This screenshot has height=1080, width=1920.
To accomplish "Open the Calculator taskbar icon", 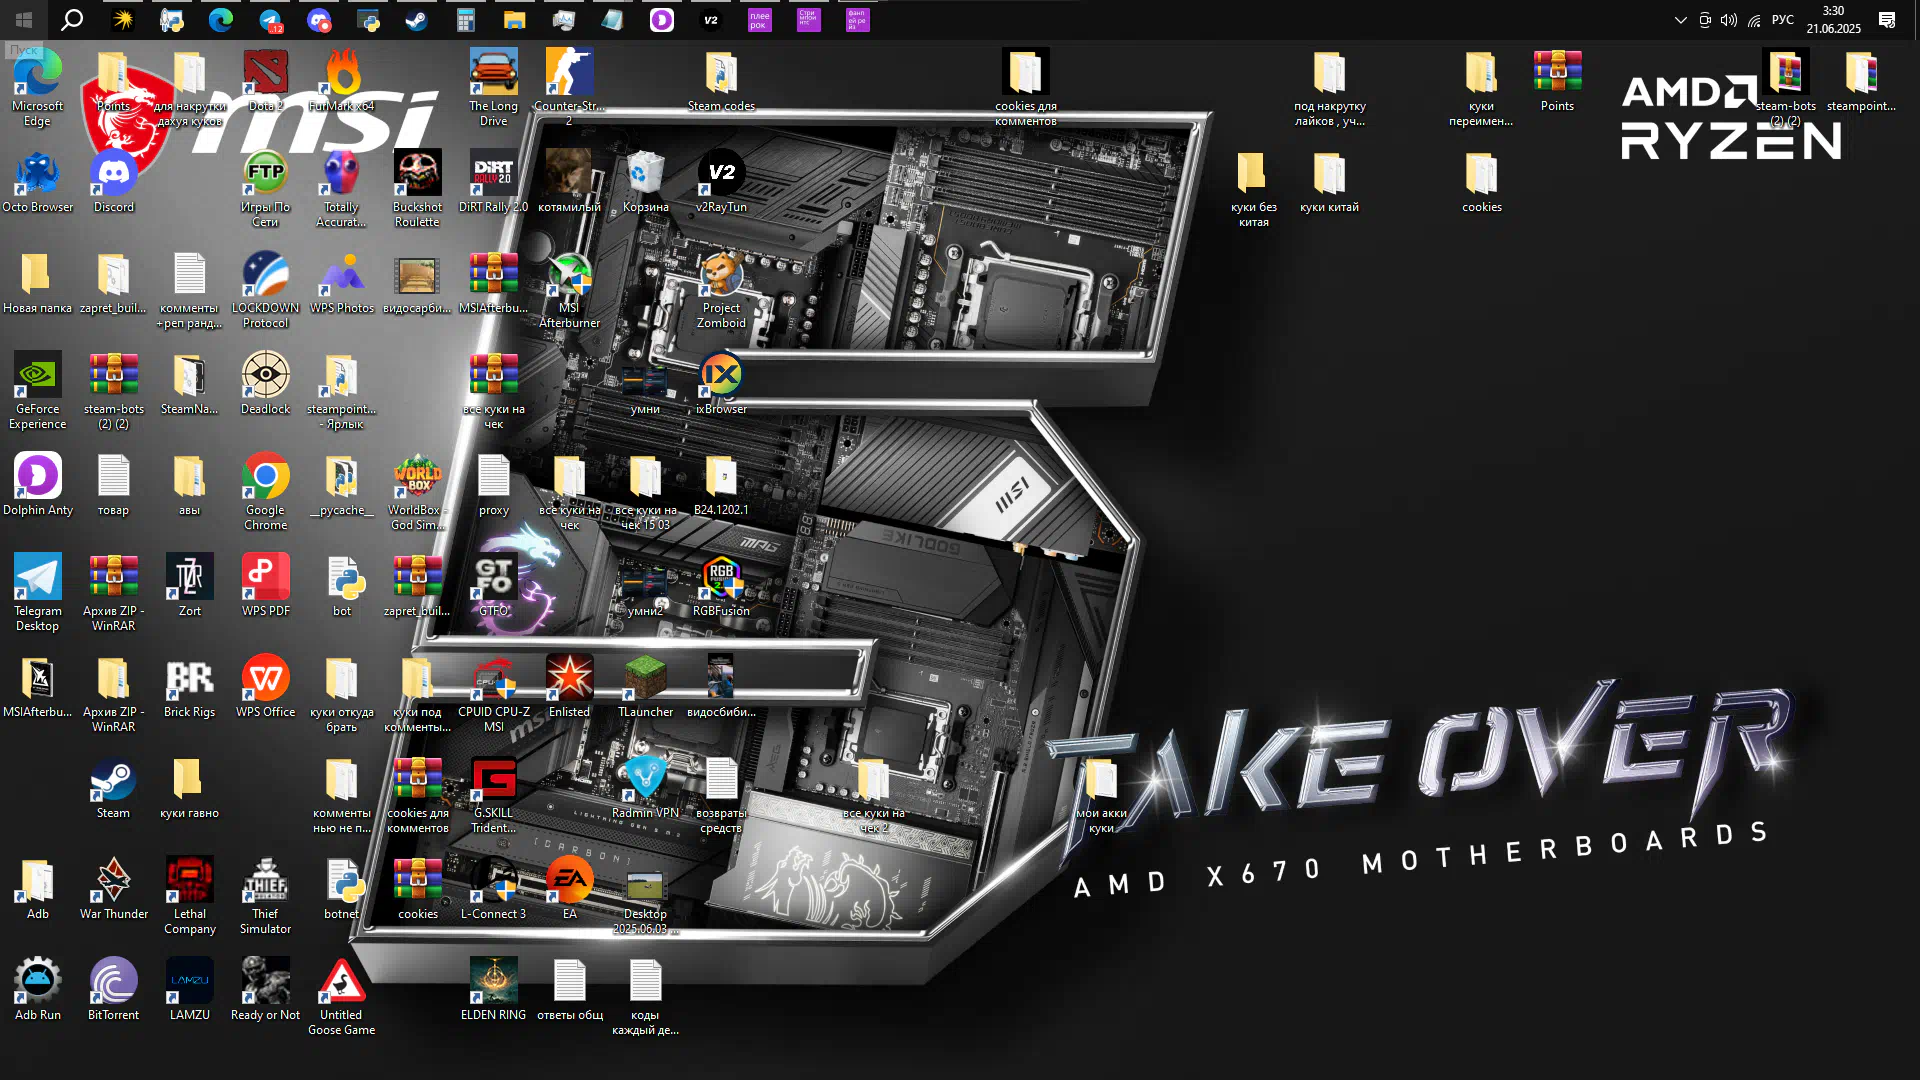I will [x=465, y=19].
